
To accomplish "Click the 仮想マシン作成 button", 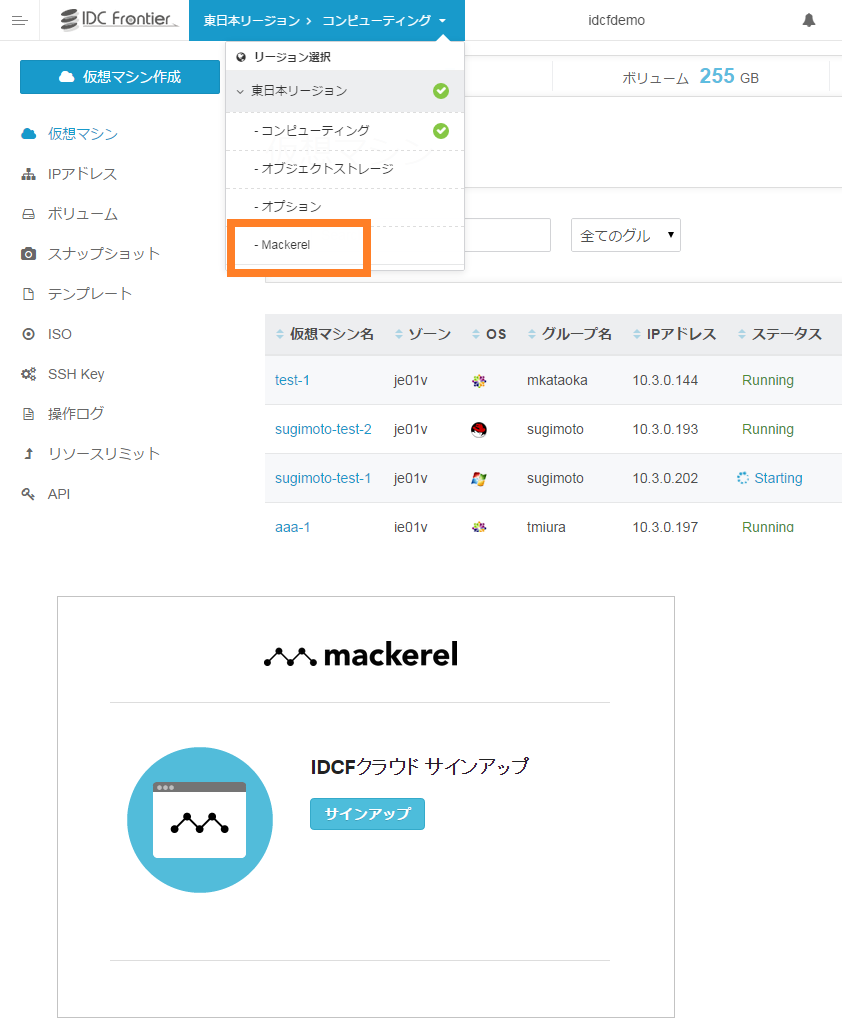I will tap(119, 76).
